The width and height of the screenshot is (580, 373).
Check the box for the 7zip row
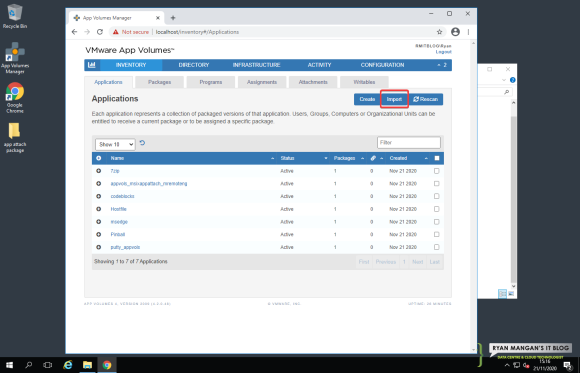tap(437, 171)
